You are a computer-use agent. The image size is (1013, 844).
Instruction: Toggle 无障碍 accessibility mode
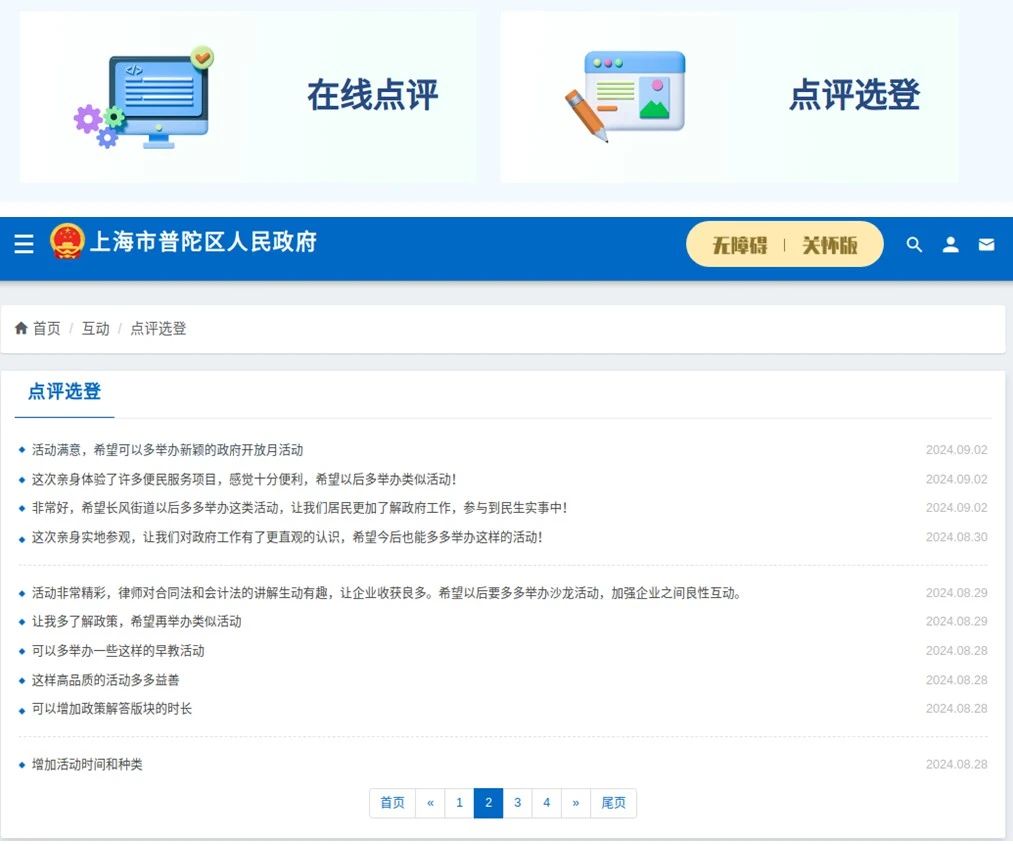tap(739, 245)
